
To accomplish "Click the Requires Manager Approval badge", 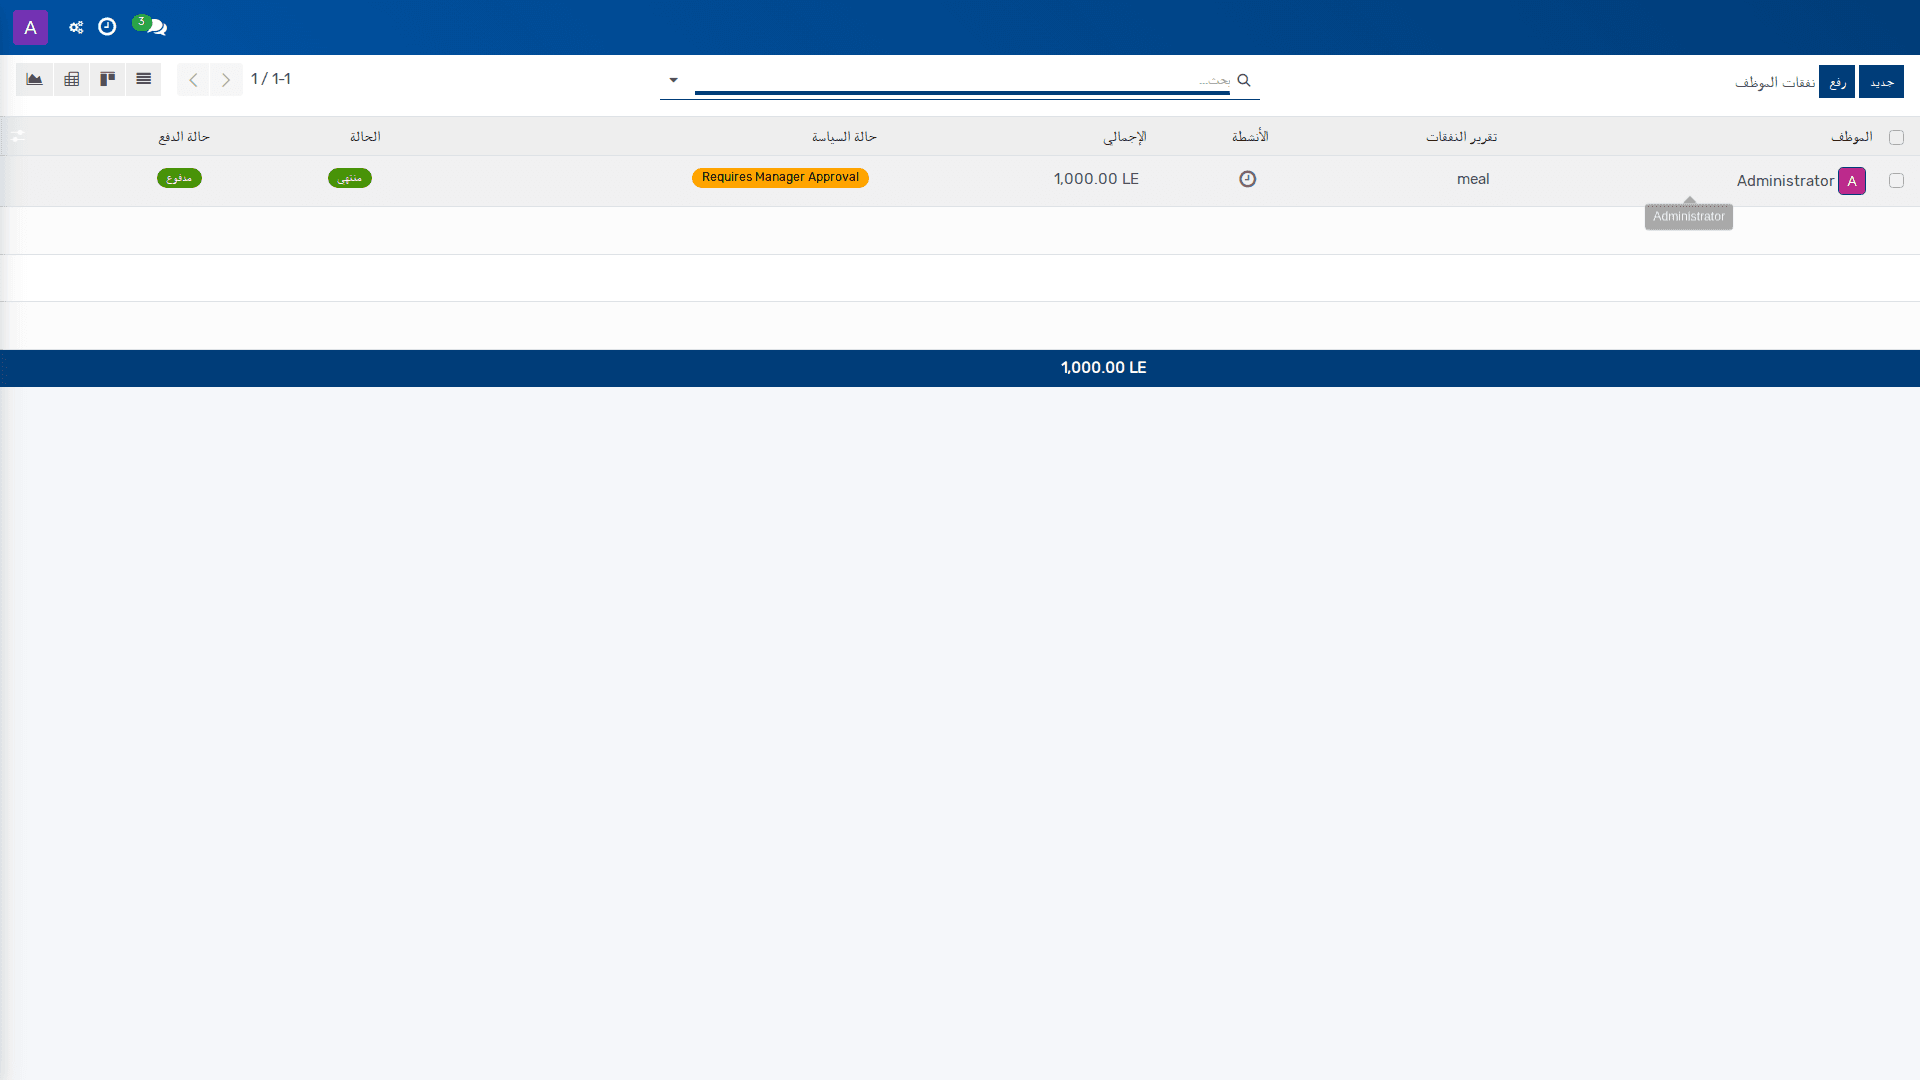I will [x=780, y=177].
